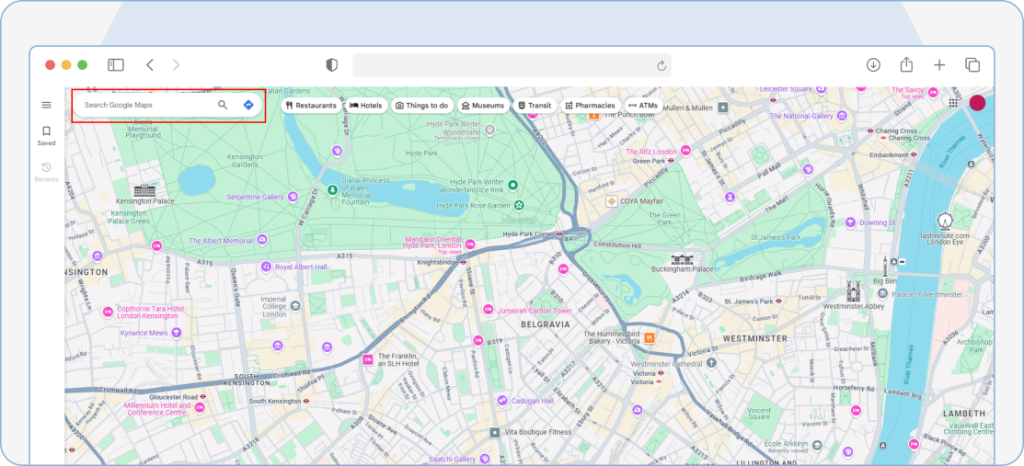Image resolution: width=1024 pixels, height=466 pixels.
Task: Show the tab overview
Action: pos(972,65)
